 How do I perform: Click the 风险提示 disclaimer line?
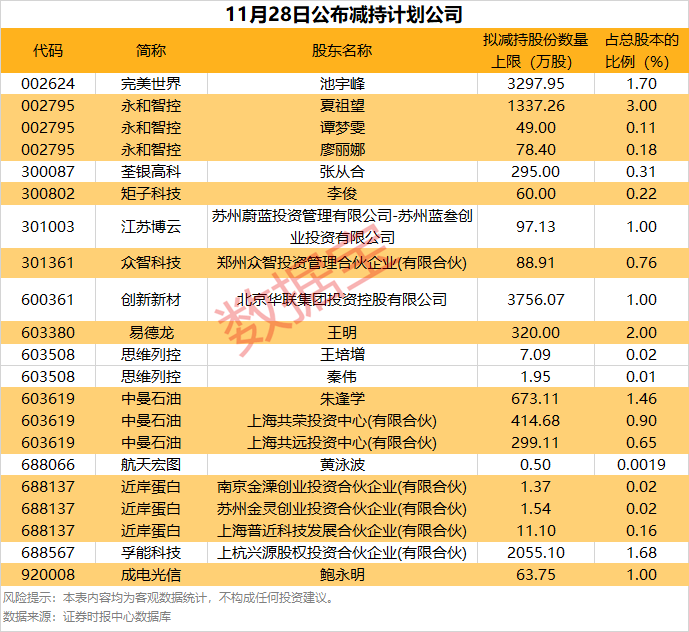[x=169, y=598]
